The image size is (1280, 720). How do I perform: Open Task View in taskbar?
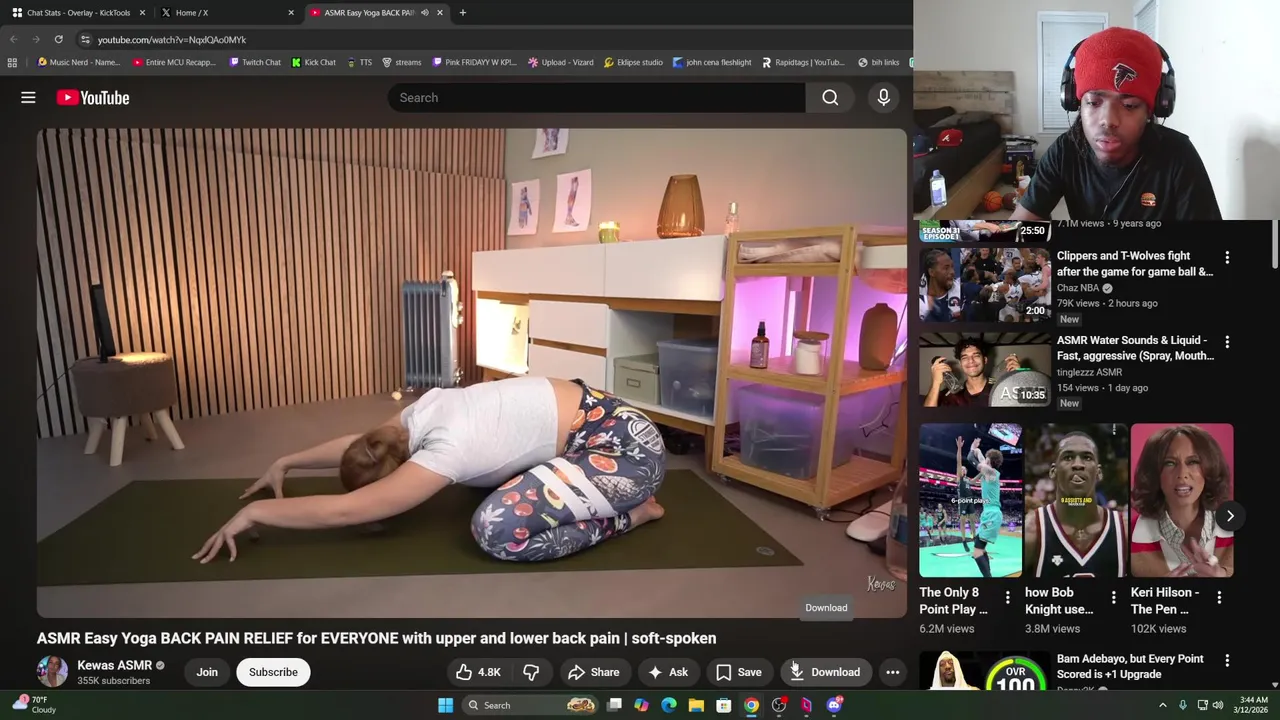614,705
